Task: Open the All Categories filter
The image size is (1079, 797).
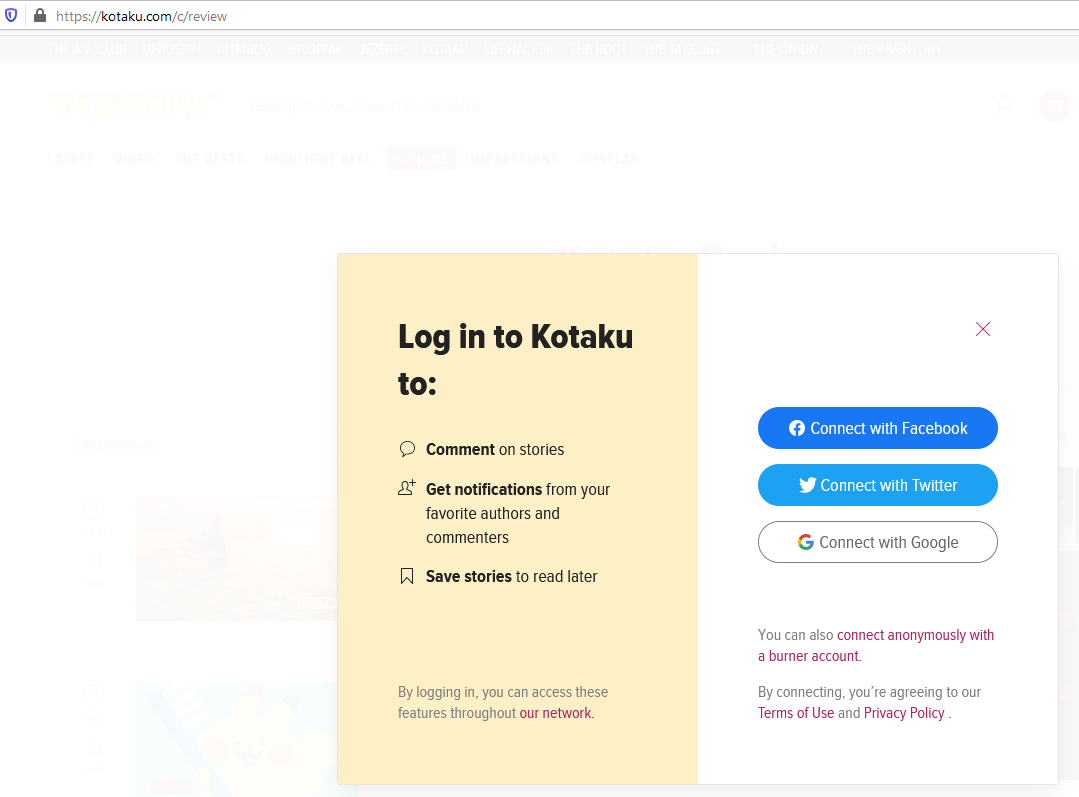Action: click(x=118, y=445)
